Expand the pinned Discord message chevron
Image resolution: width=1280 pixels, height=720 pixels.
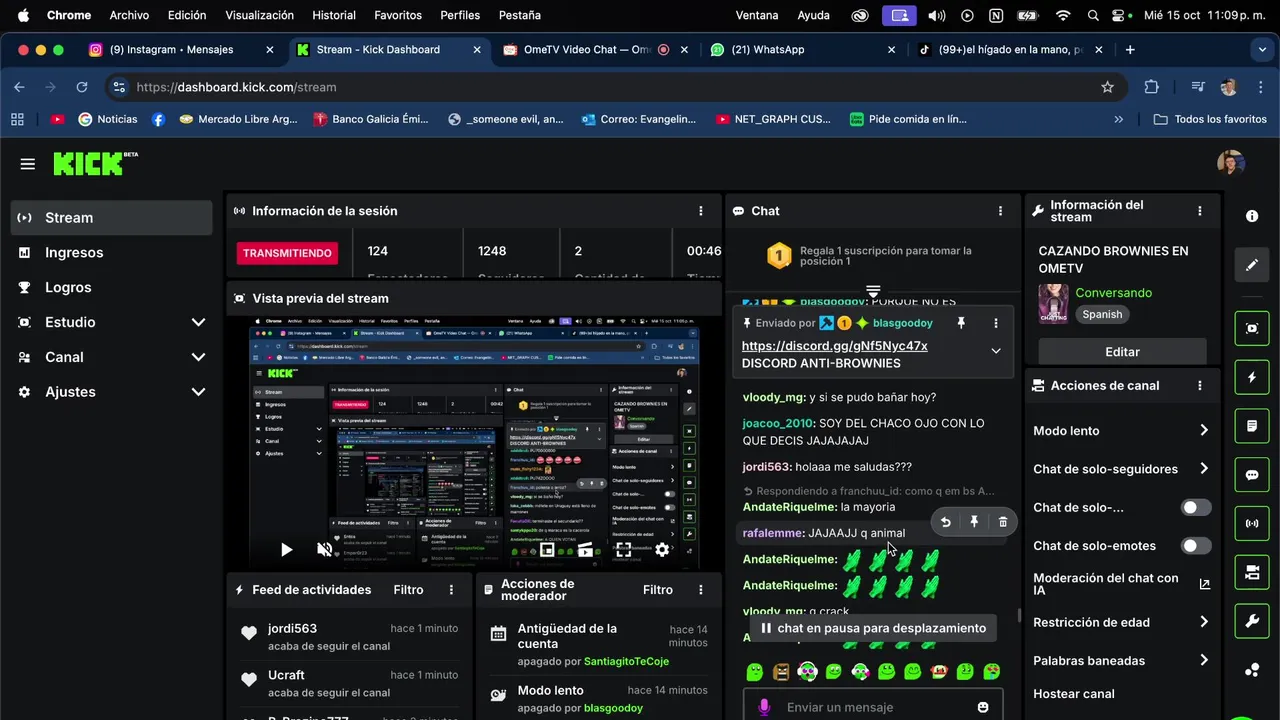pyautogui.click(x=996, y=351)
